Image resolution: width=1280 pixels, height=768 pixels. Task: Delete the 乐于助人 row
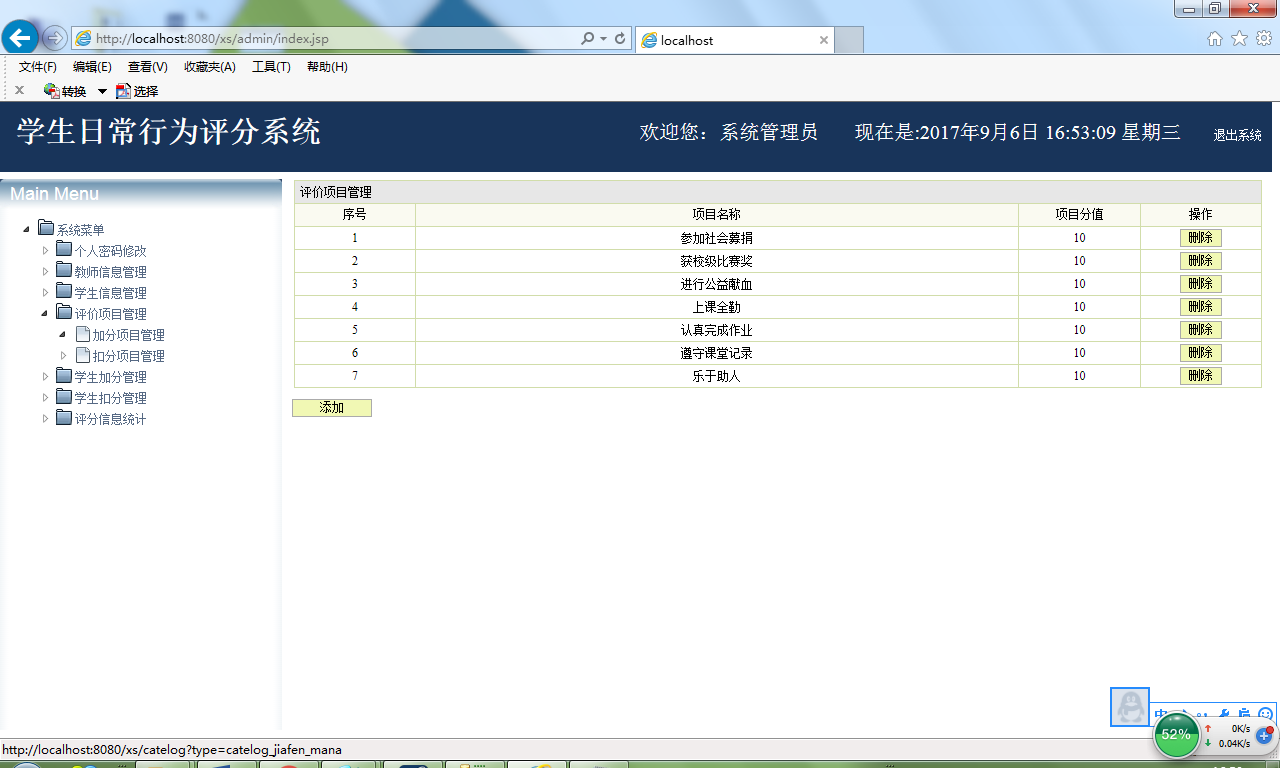tap(1201, 376)
